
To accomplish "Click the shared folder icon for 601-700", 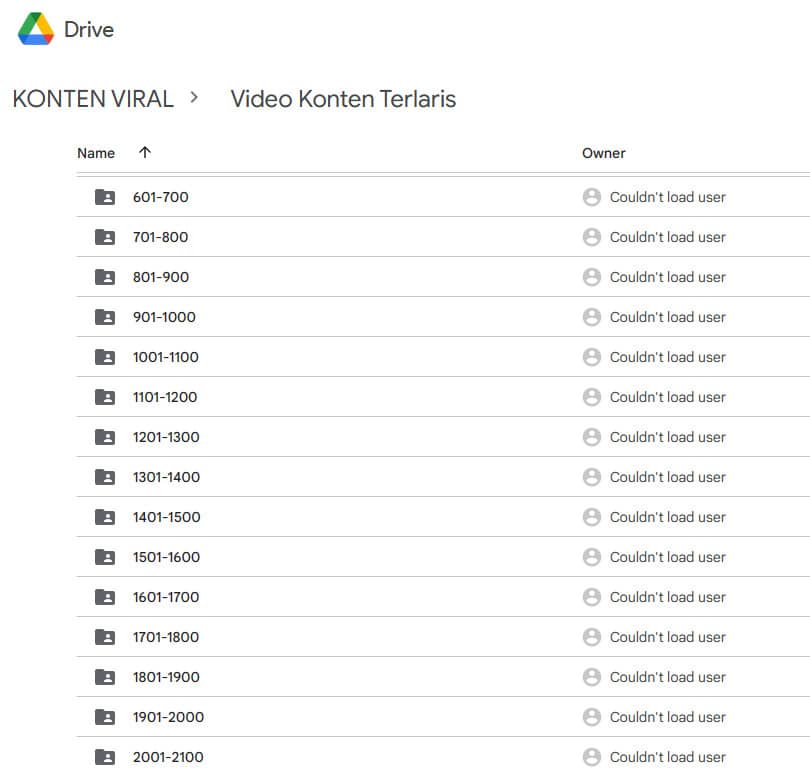I will click(105, 197).
